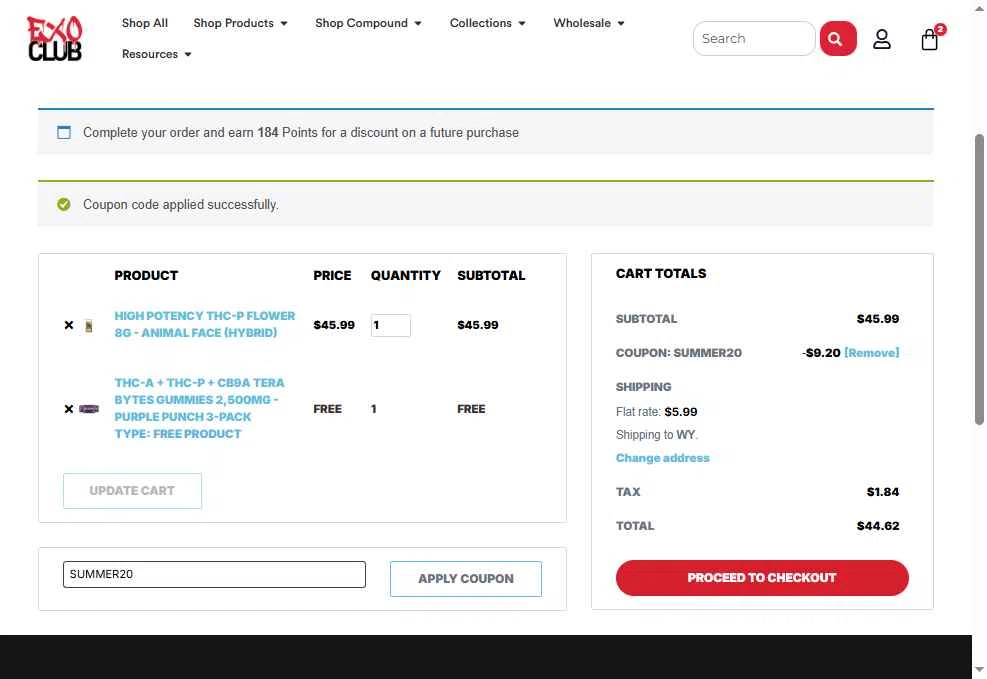The height and width of the screenshot is (679, 987).
Task: Open the Purple Punch gummies thumbnail
Action: pos(89,409)
